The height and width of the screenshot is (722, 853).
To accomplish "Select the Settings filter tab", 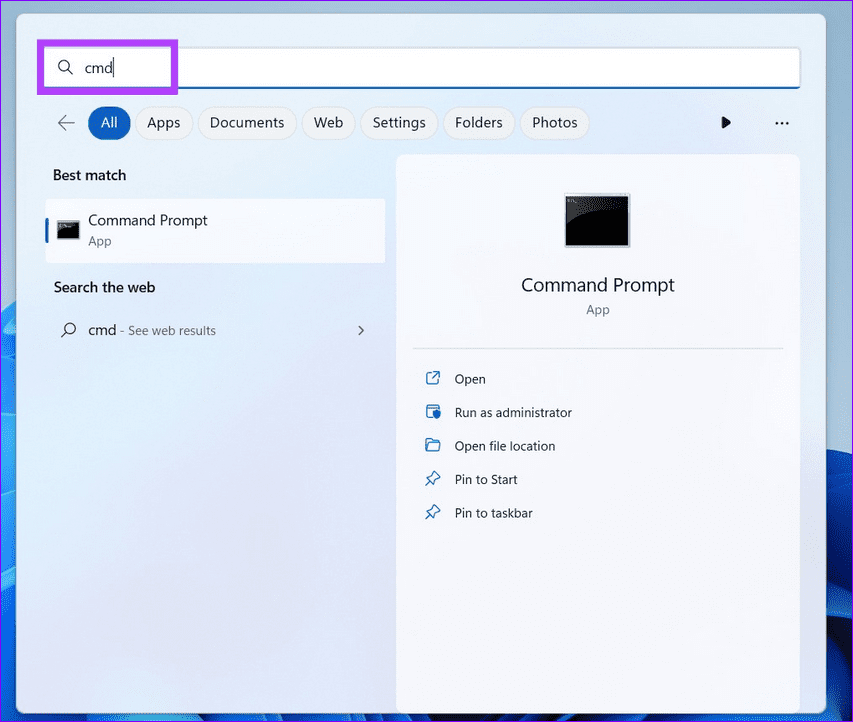I will 399,122.
